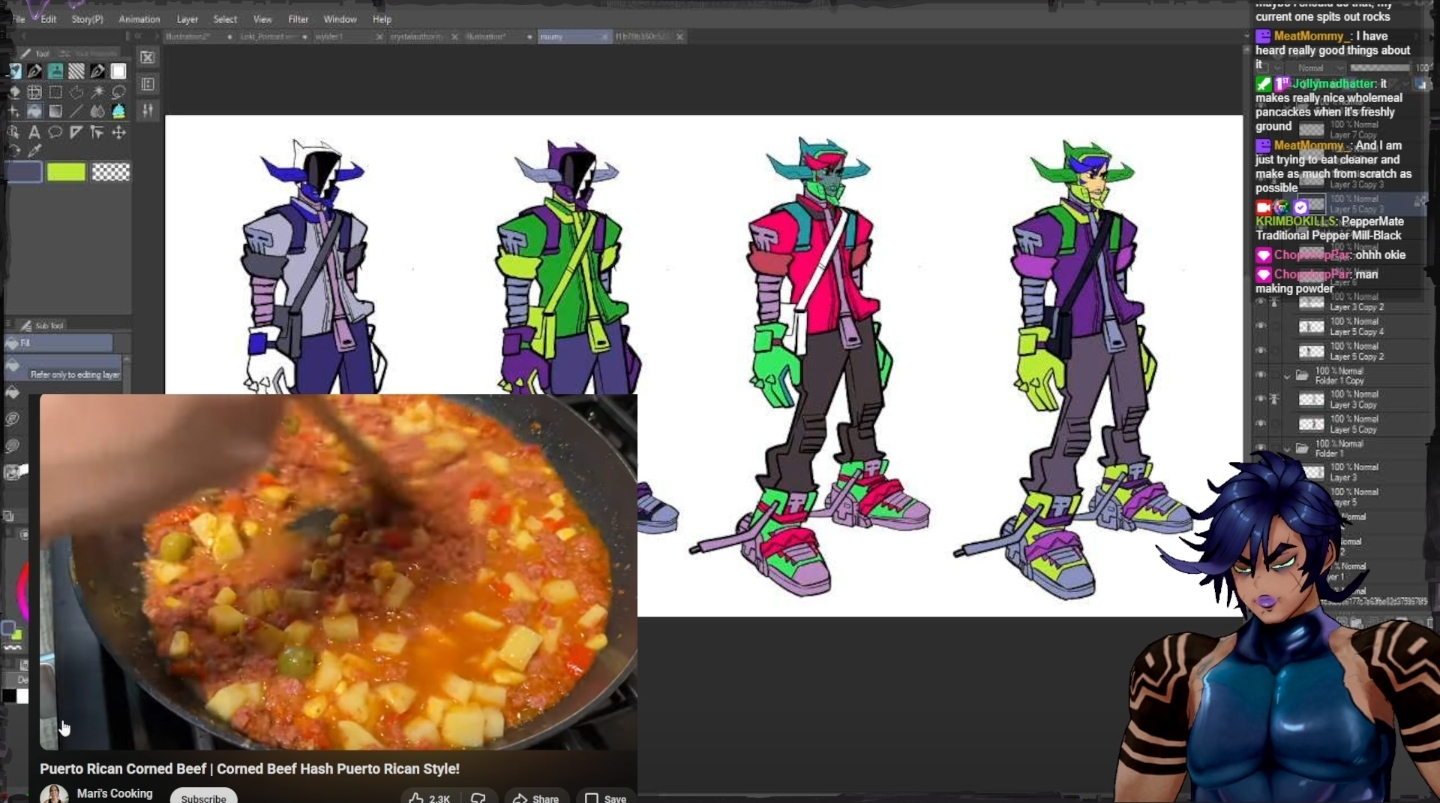Click the Share button under the video
The image size is (1440, 803).
(537, 798)
